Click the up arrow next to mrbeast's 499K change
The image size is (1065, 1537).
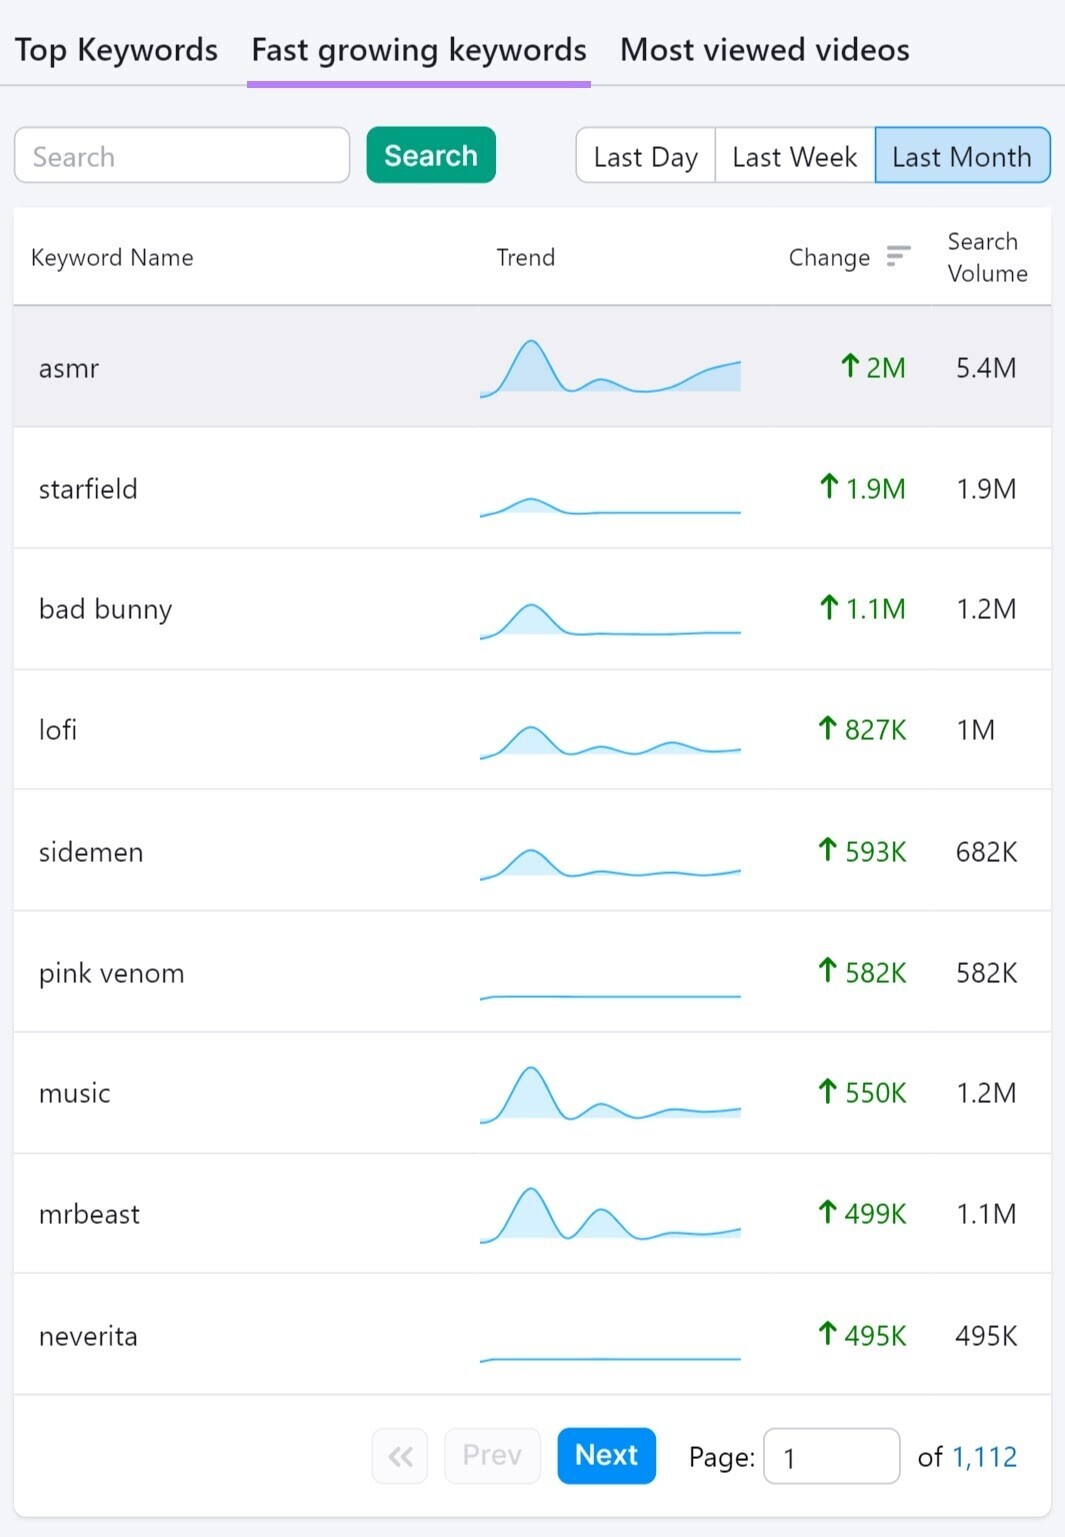tap(827, 1213)
